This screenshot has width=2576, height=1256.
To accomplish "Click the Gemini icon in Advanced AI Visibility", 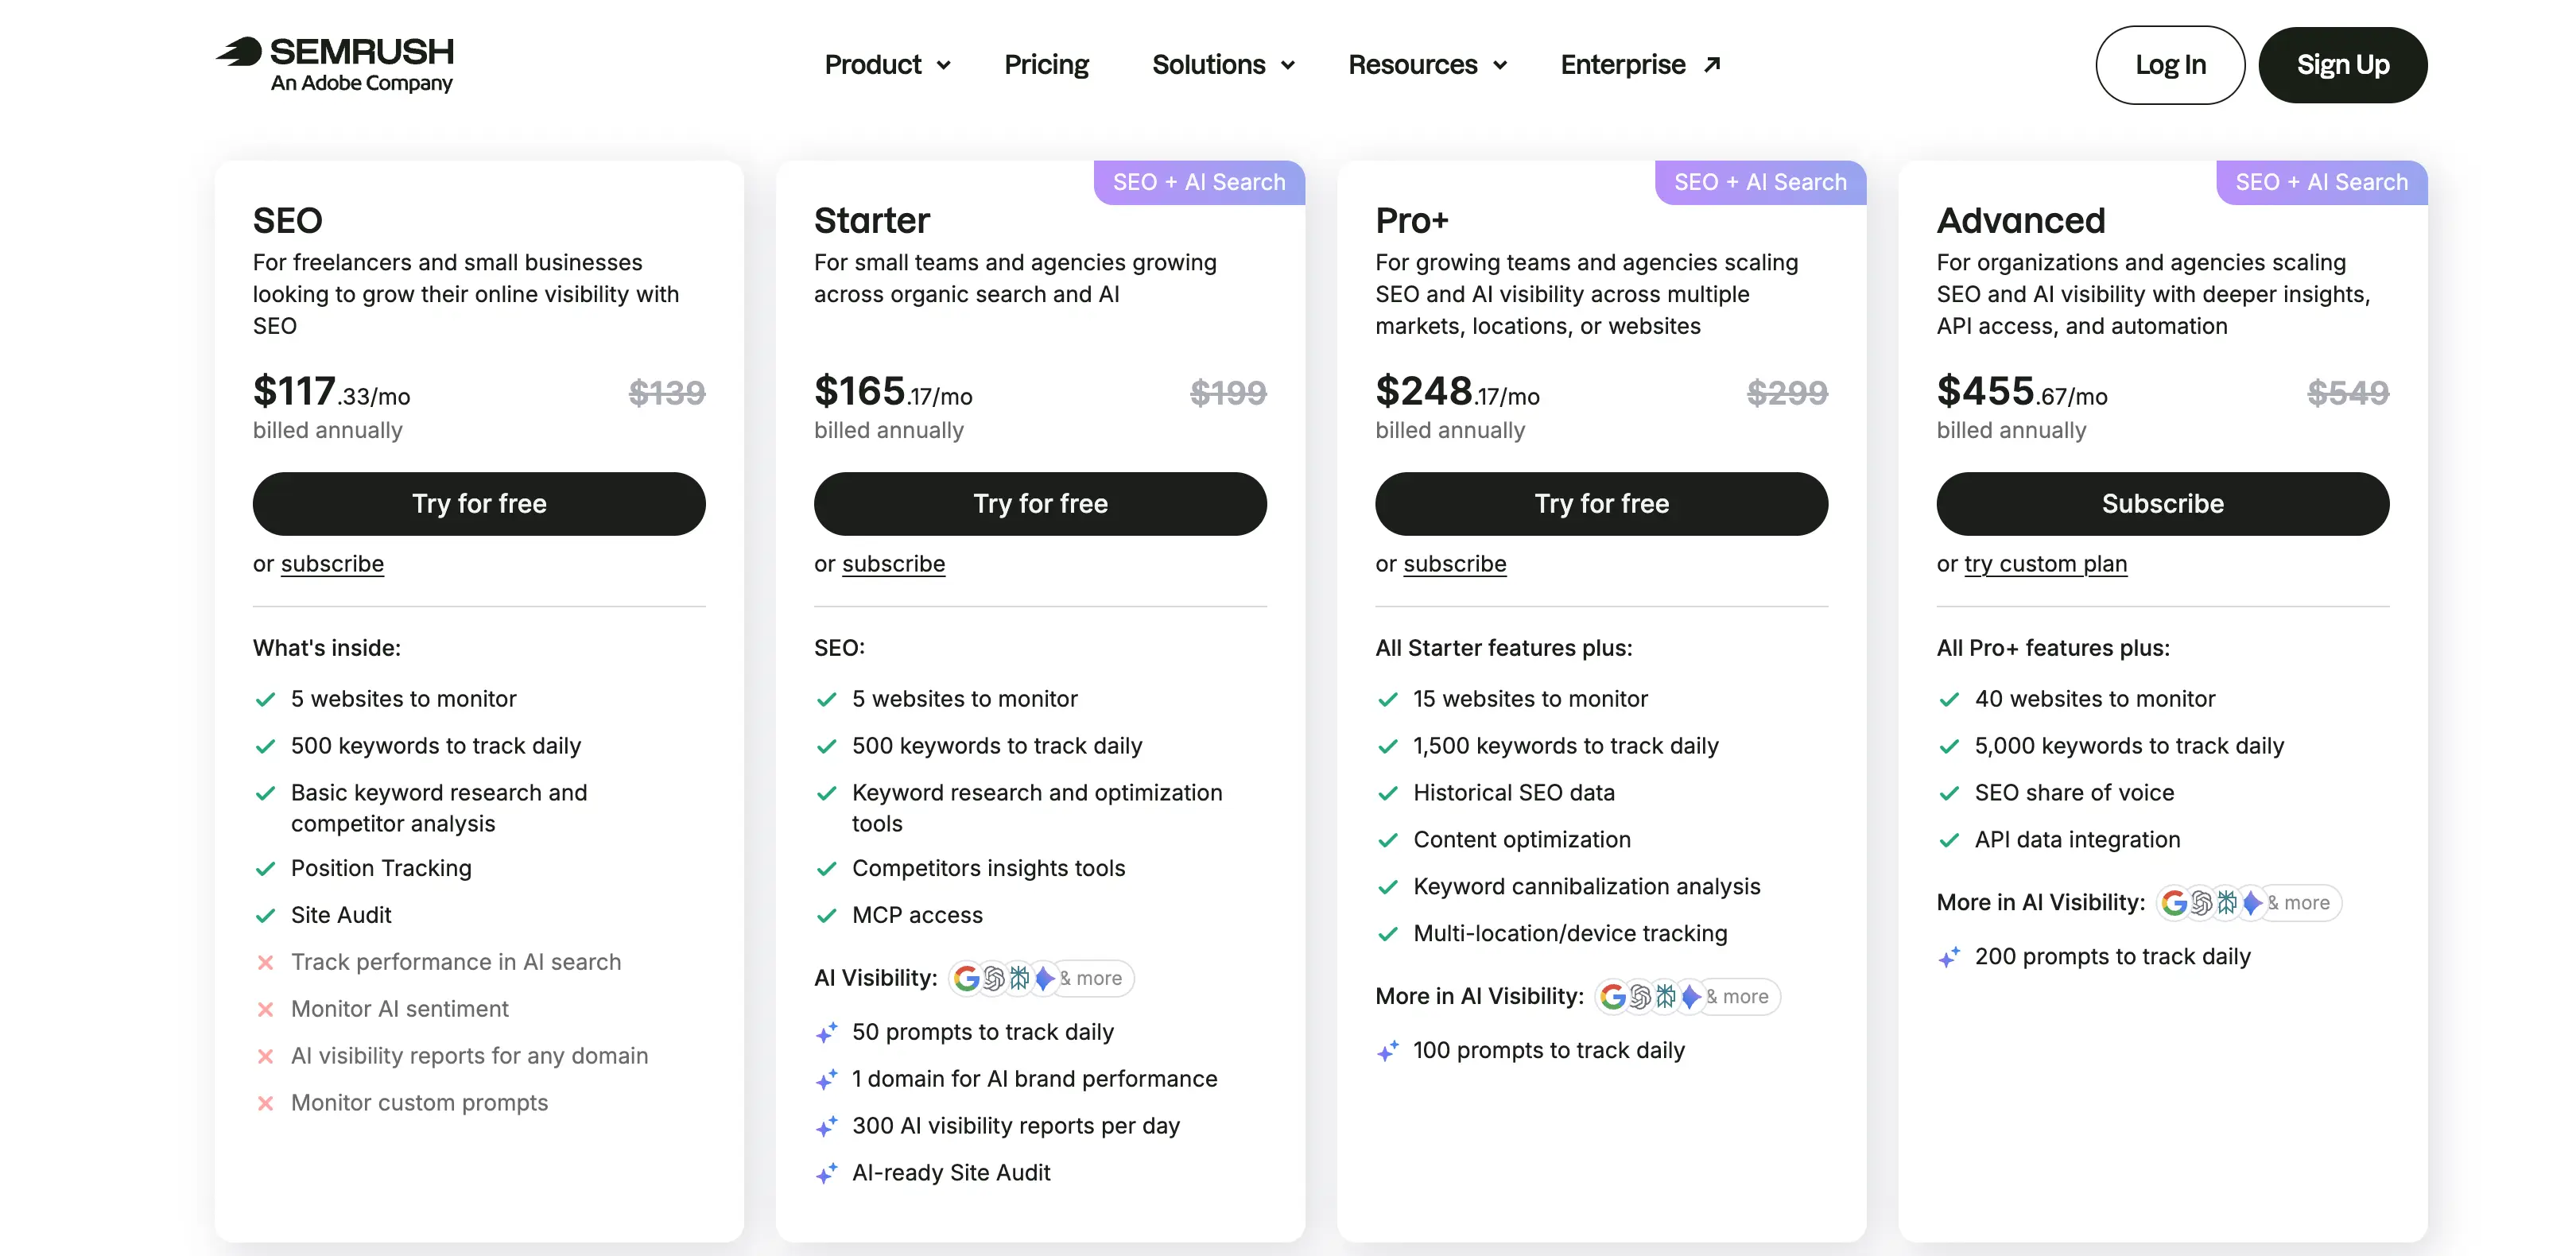I will tap(2251, 903).
